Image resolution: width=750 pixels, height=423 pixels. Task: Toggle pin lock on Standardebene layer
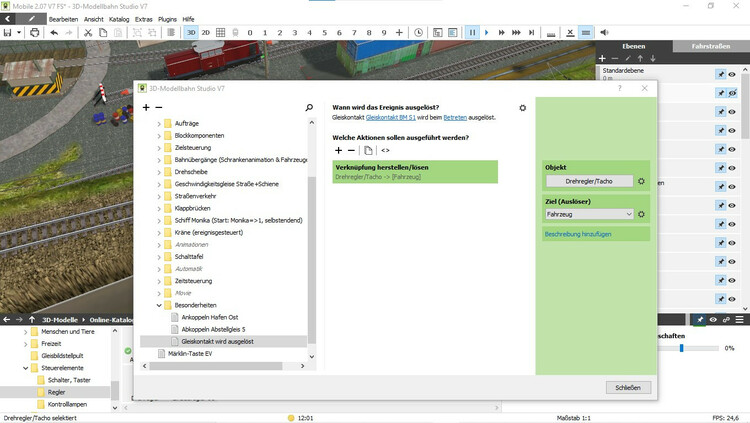(719, 75)
